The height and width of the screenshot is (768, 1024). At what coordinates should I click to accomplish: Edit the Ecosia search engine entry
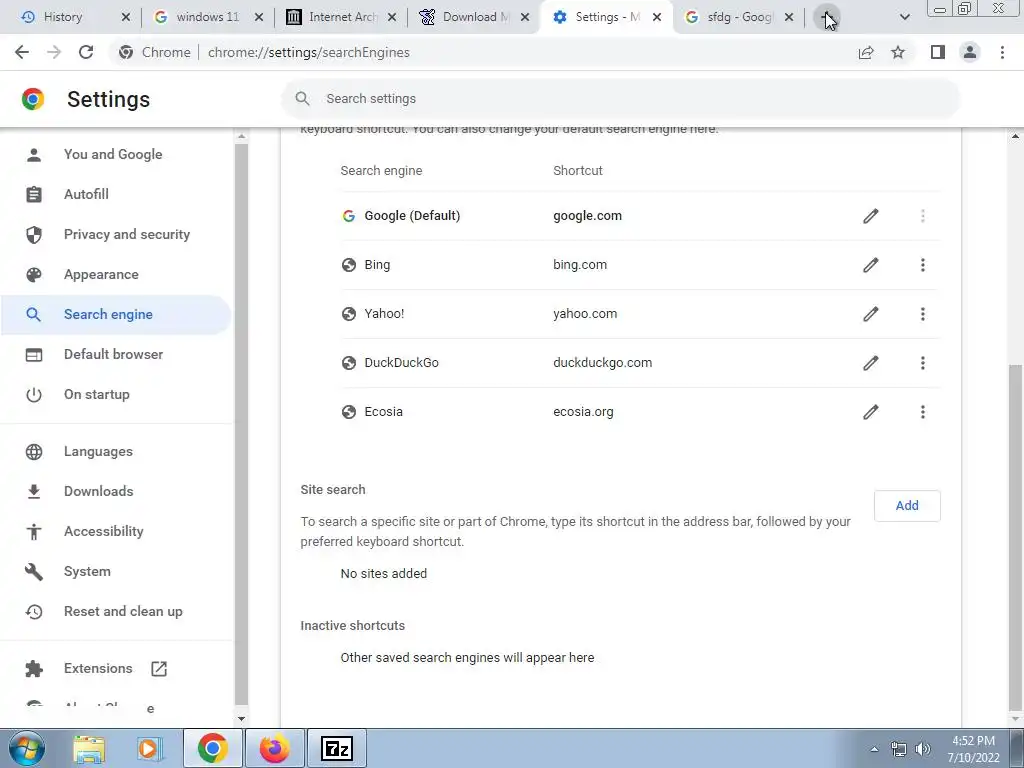(x=871, y=412)
